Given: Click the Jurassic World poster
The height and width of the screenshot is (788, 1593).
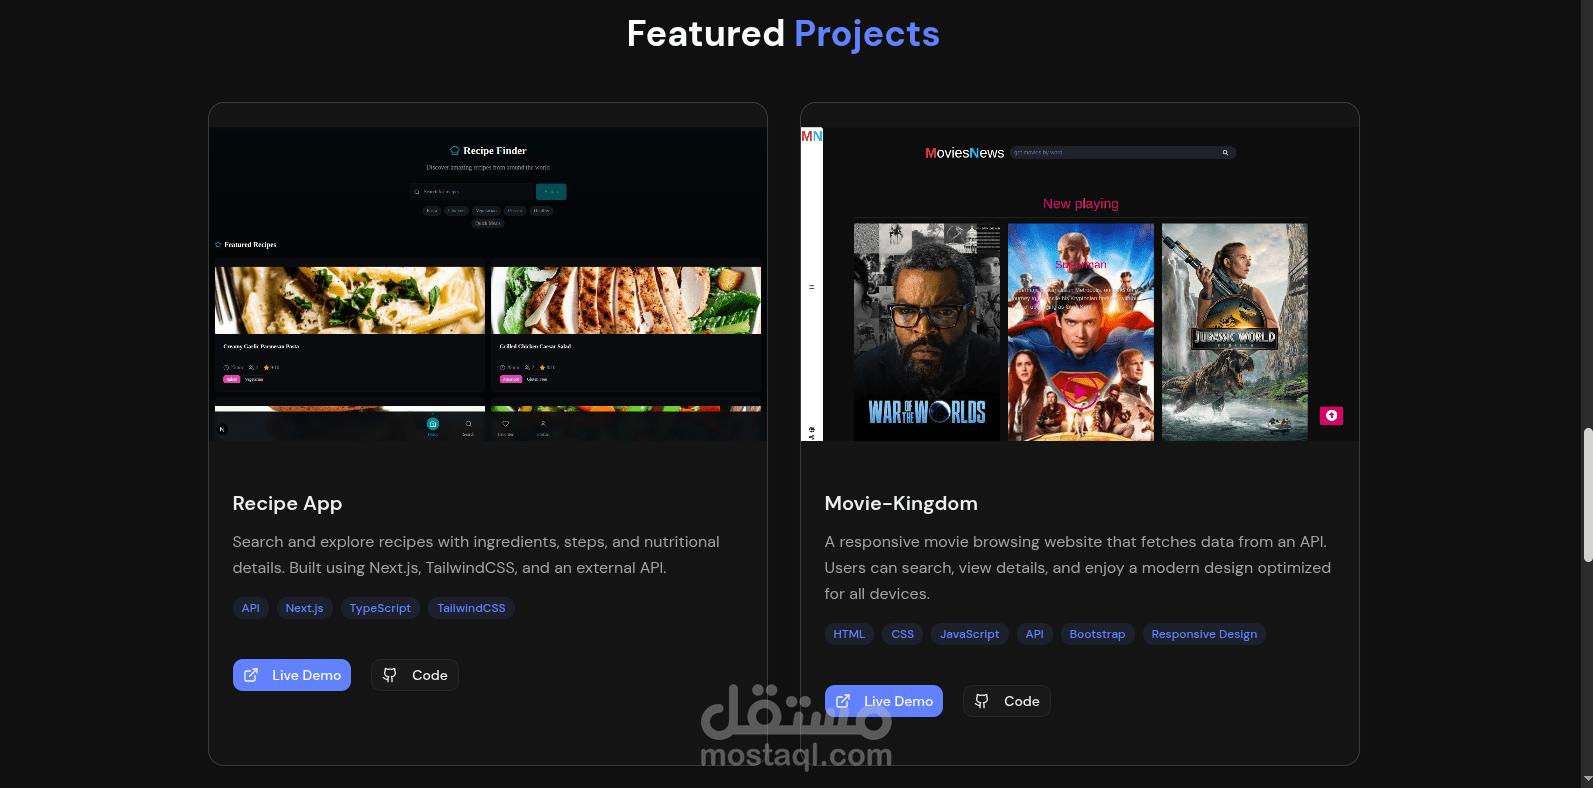Looking at the screenshot, I should [1235, 332].
